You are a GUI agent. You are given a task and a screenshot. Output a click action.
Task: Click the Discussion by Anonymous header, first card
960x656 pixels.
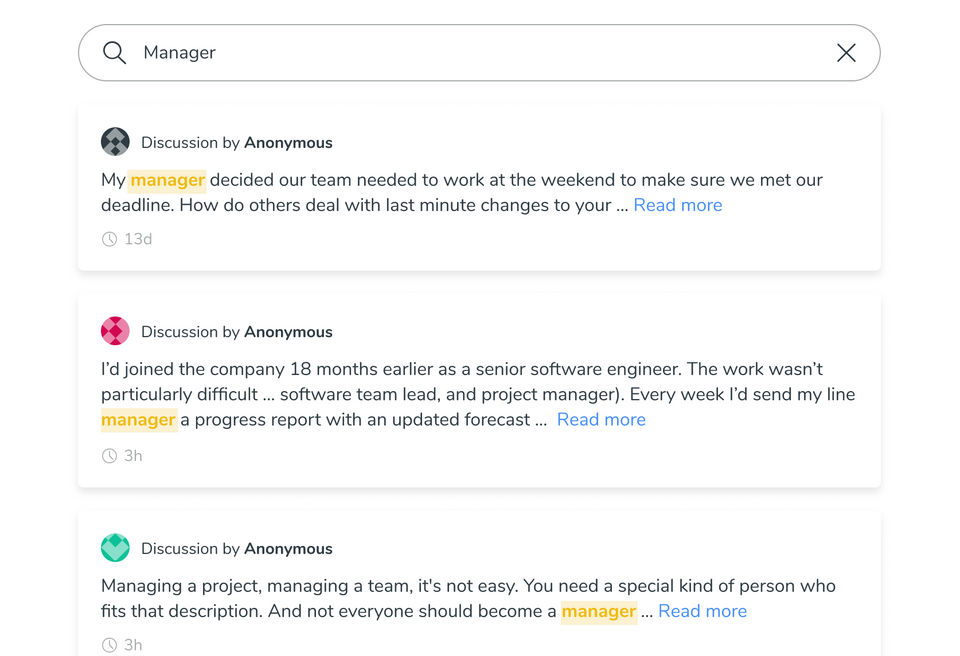(236, 143)
